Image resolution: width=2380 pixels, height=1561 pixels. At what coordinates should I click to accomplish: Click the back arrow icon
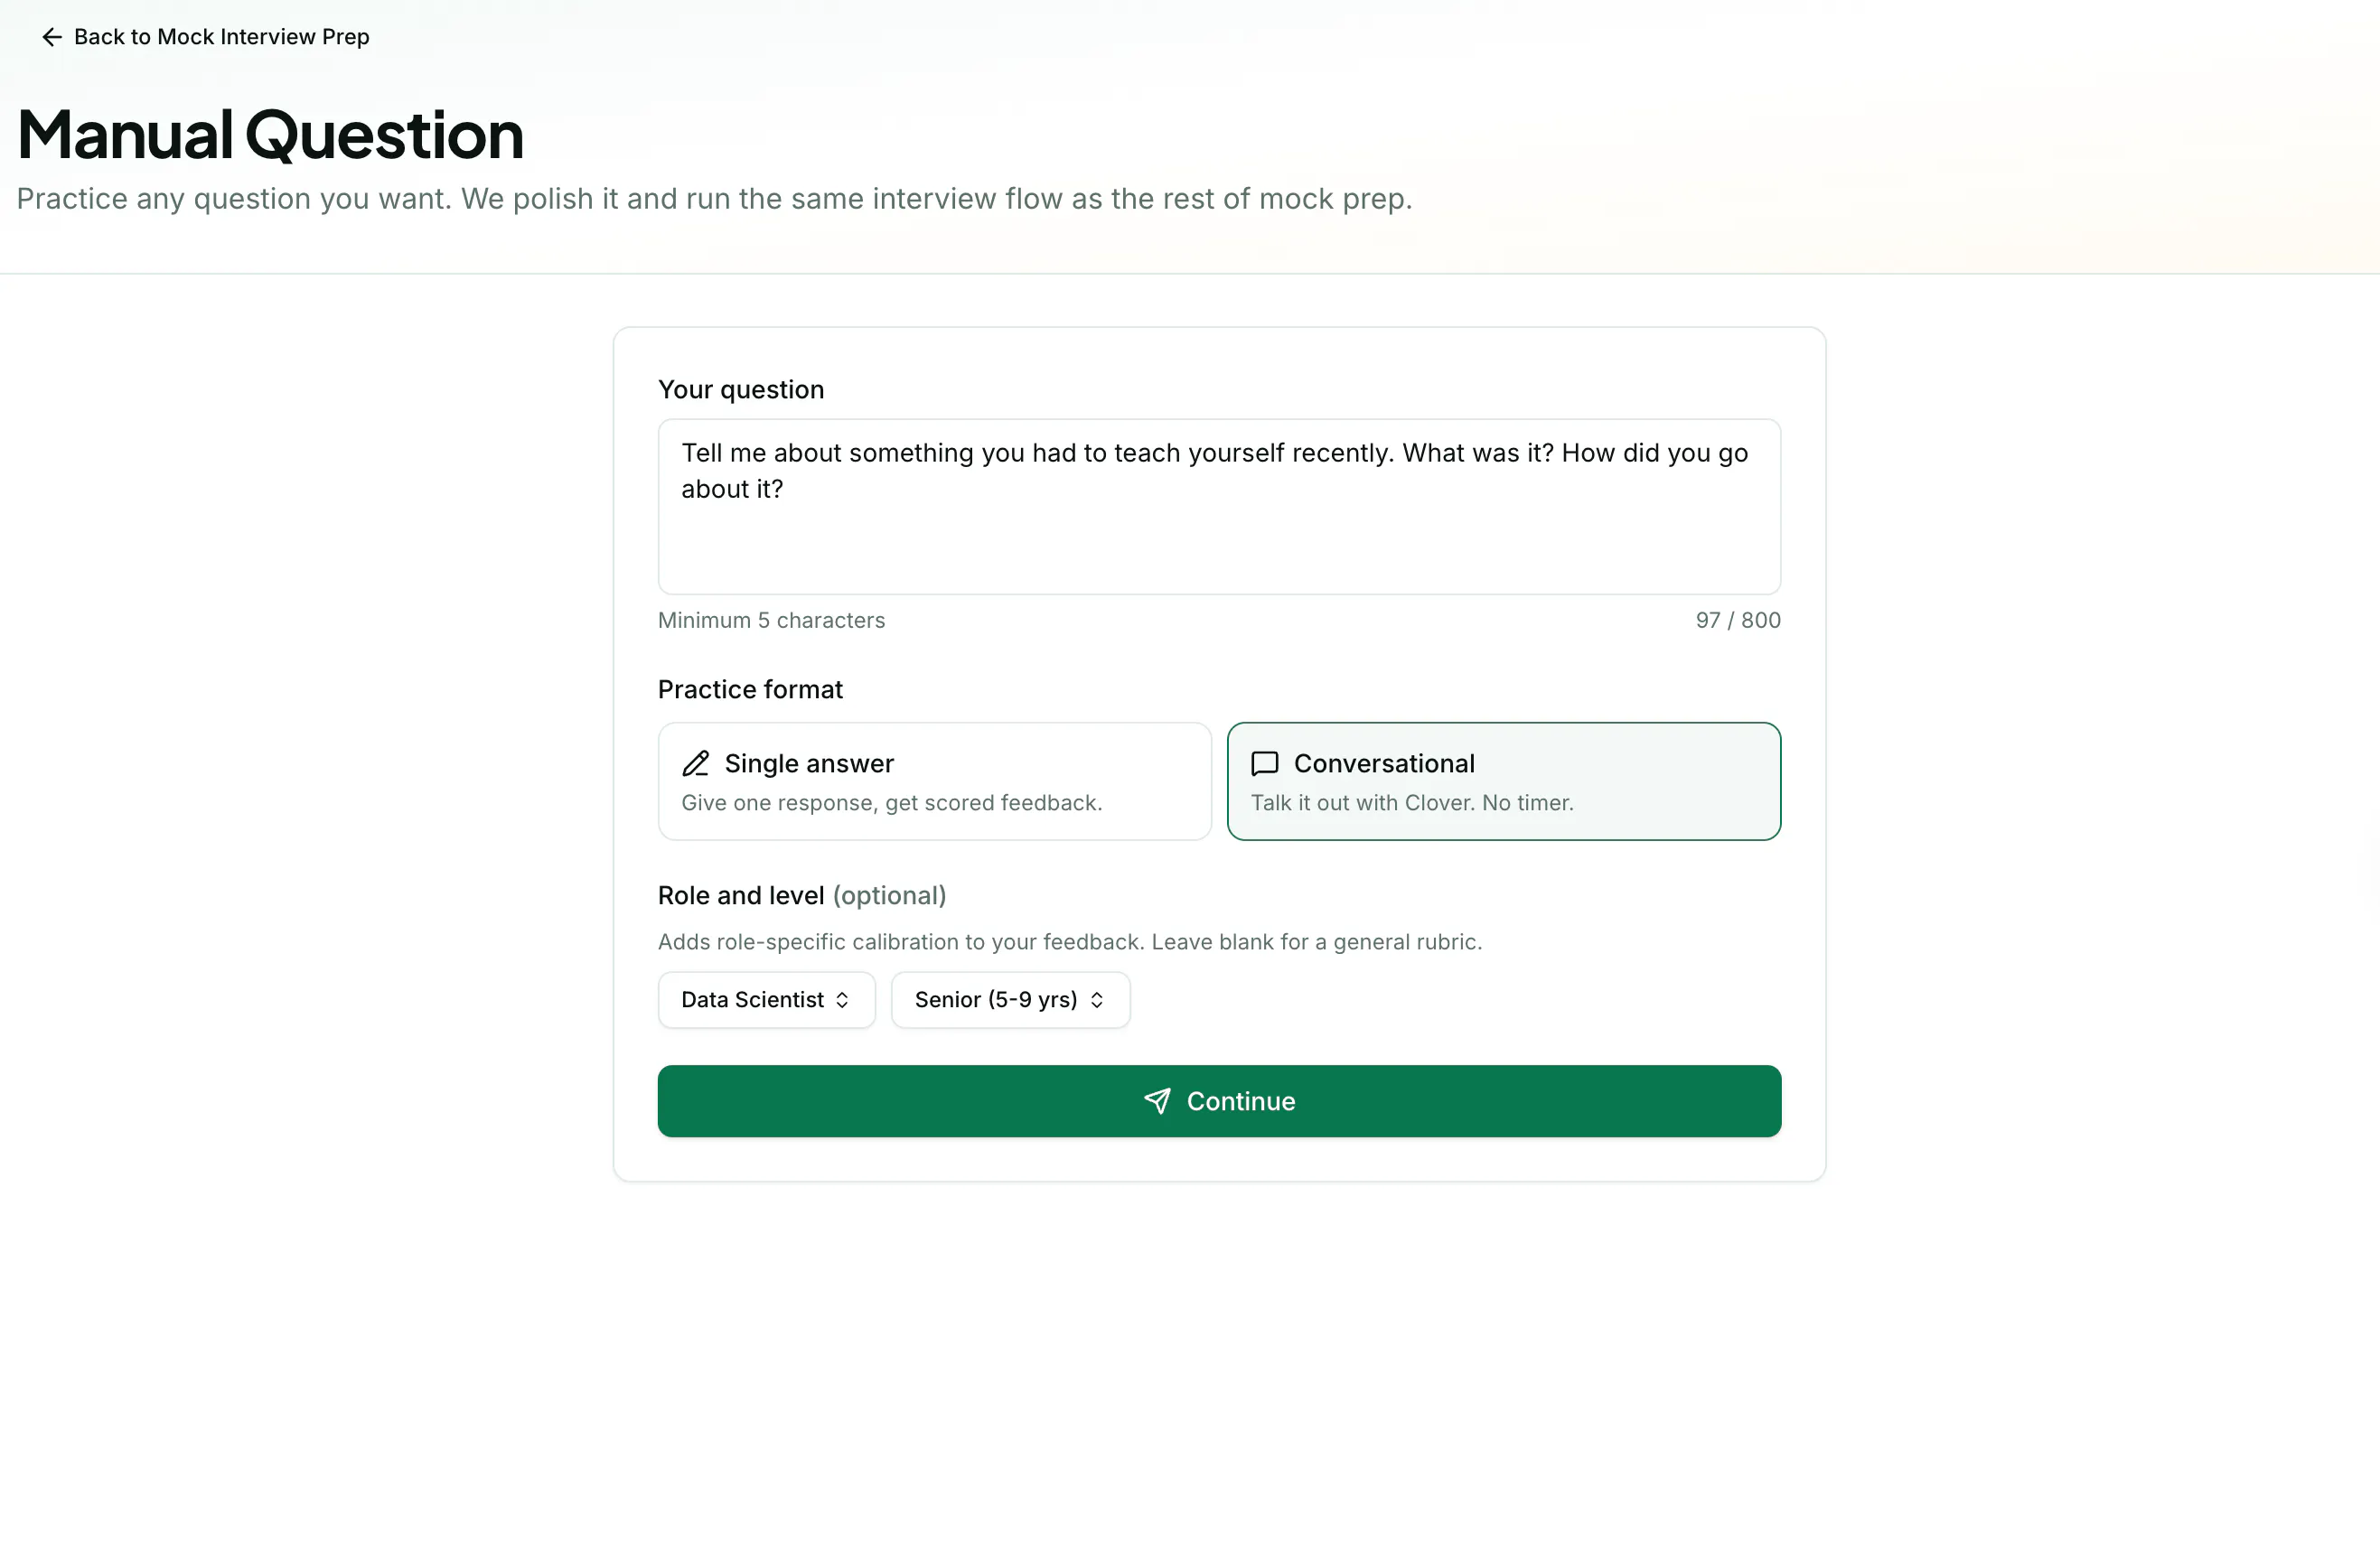tap(52, 37)
